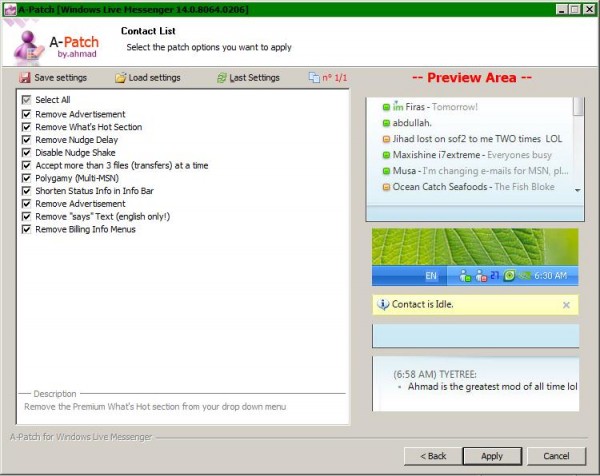The height and width of the screenshot is (476, 600).
Task: Click the info icon in Contact is Idle bar
Action: click(x=383, y=305)
